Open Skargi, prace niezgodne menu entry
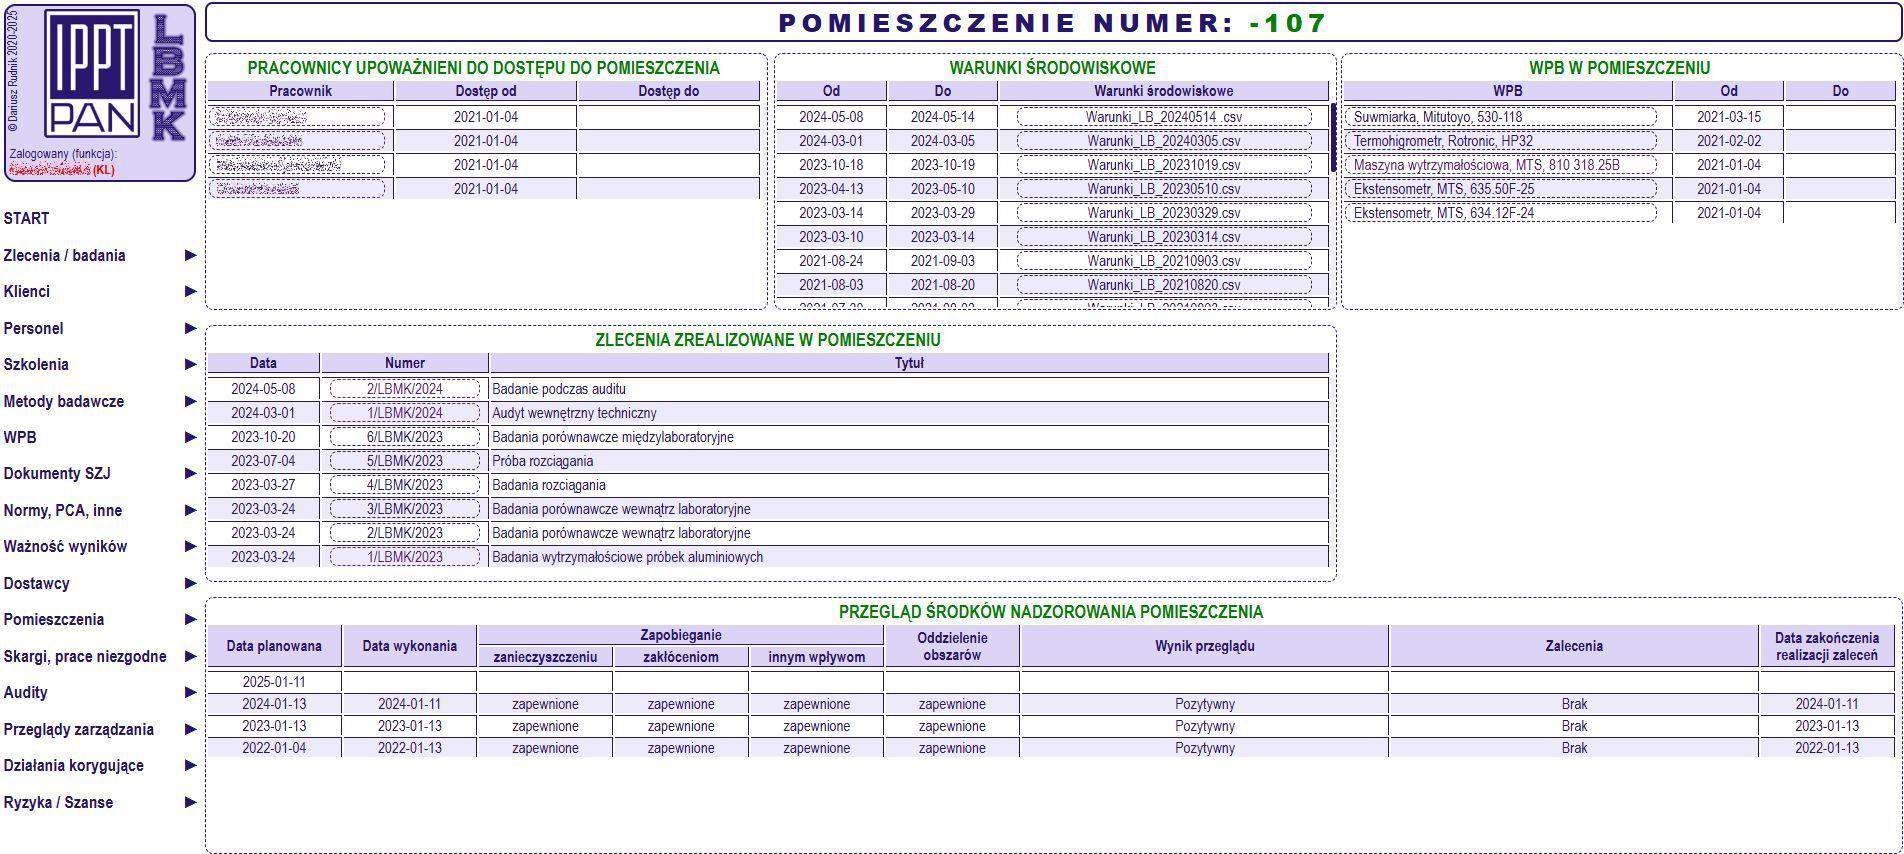The height and width of the screenshot is (854, 1904). coord(85,656)
